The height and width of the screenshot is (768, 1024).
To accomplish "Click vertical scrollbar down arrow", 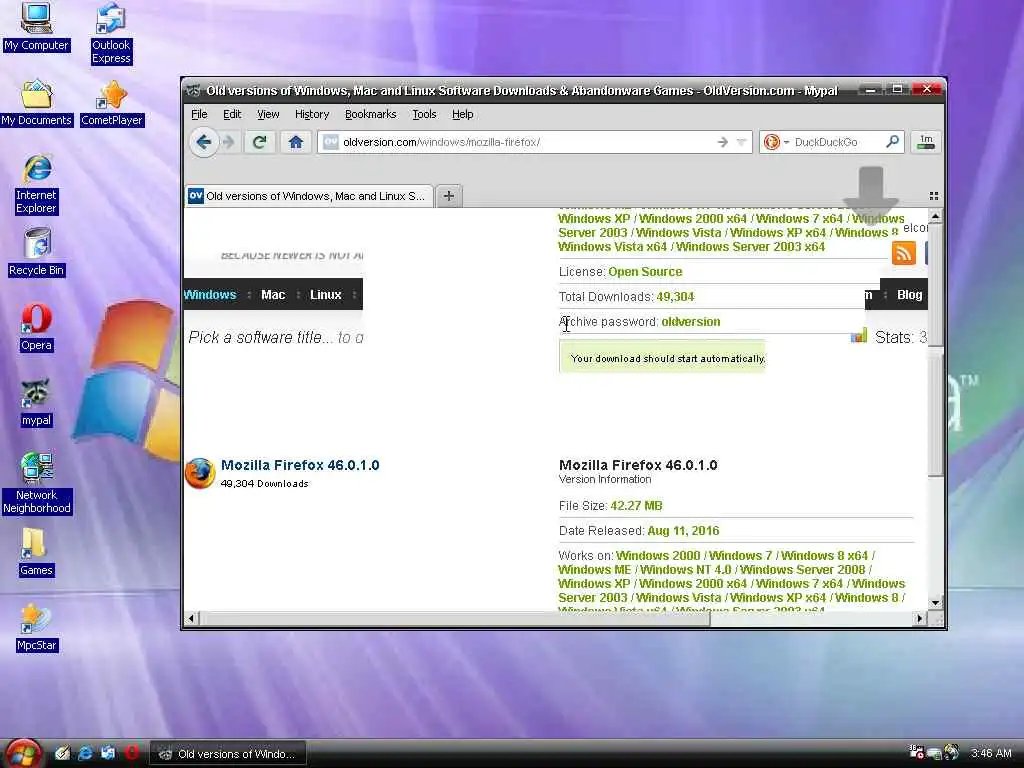I will tap(935, 603).
